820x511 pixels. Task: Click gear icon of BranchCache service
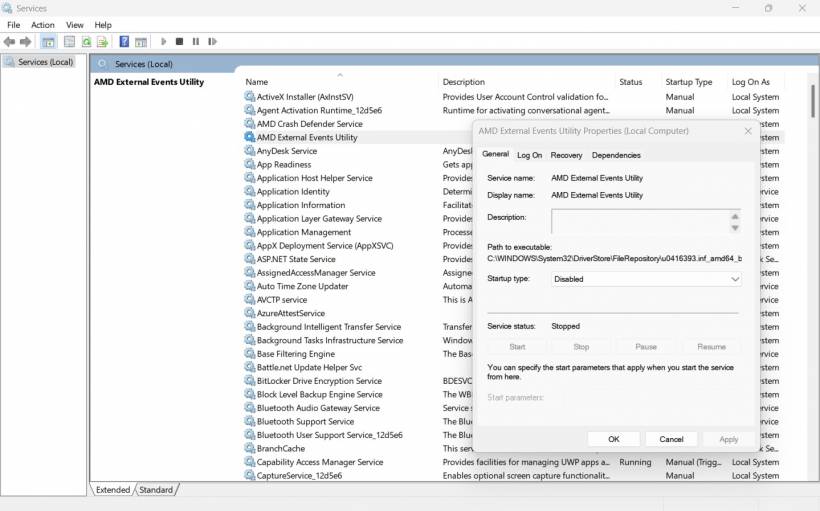tap(249, 448)
